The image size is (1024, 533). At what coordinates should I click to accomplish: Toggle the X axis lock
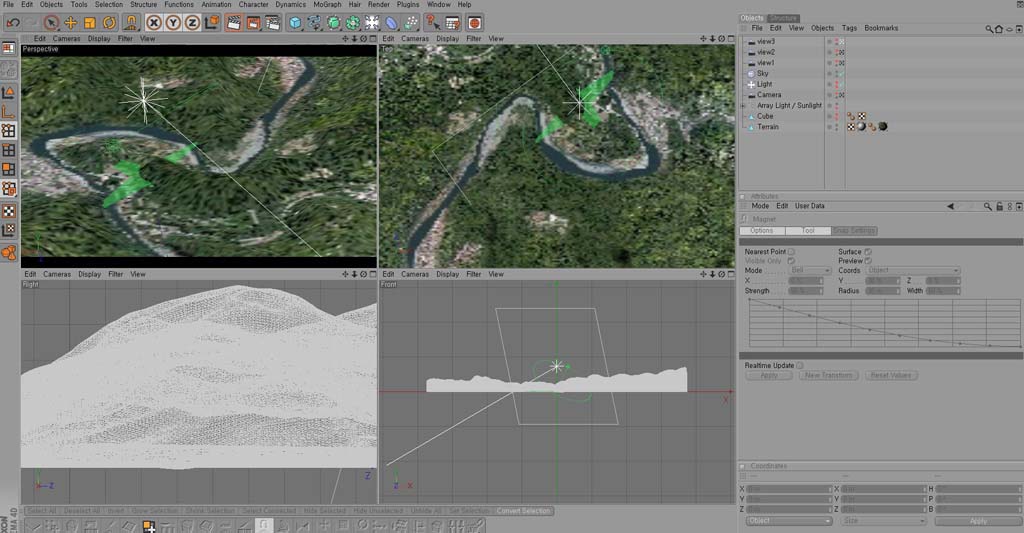[153, 23]
